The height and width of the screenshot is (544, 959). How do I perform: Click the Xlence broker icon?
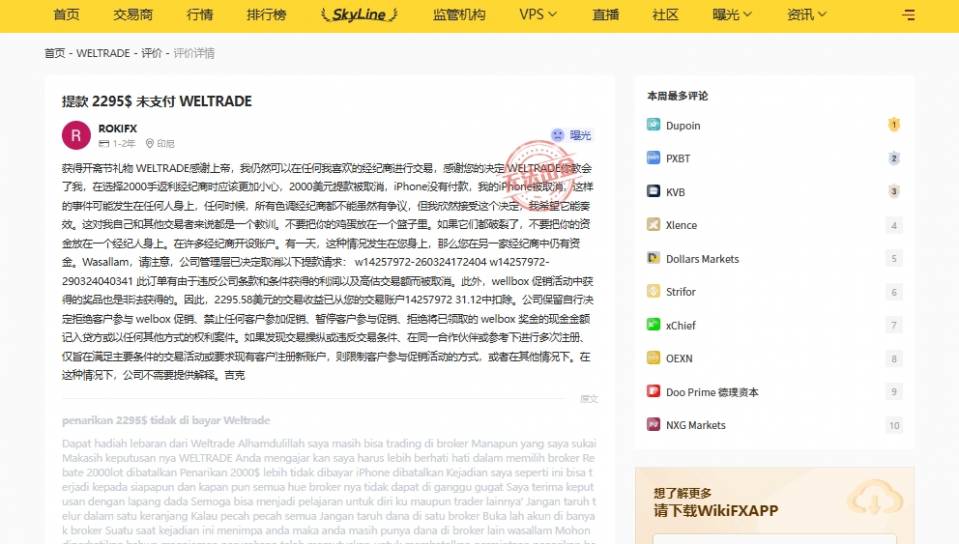point(653,225)
